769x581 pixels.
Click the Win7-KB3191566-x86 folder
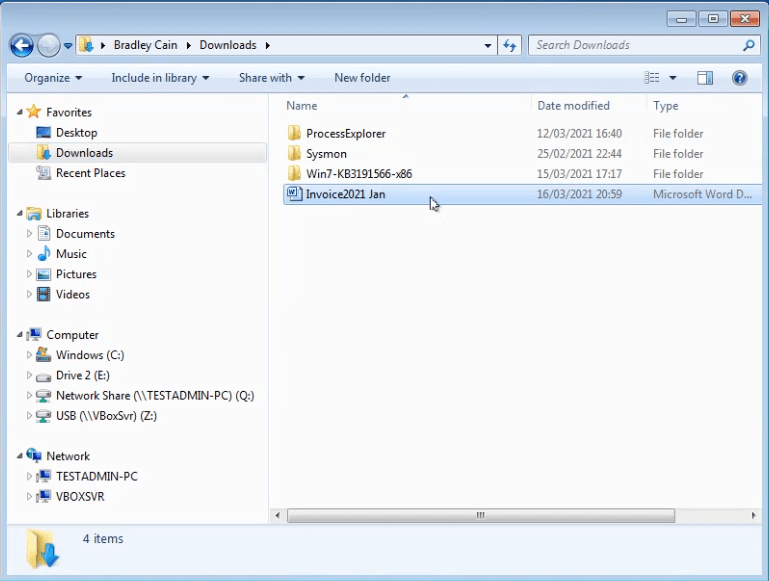tap(358, 174)
